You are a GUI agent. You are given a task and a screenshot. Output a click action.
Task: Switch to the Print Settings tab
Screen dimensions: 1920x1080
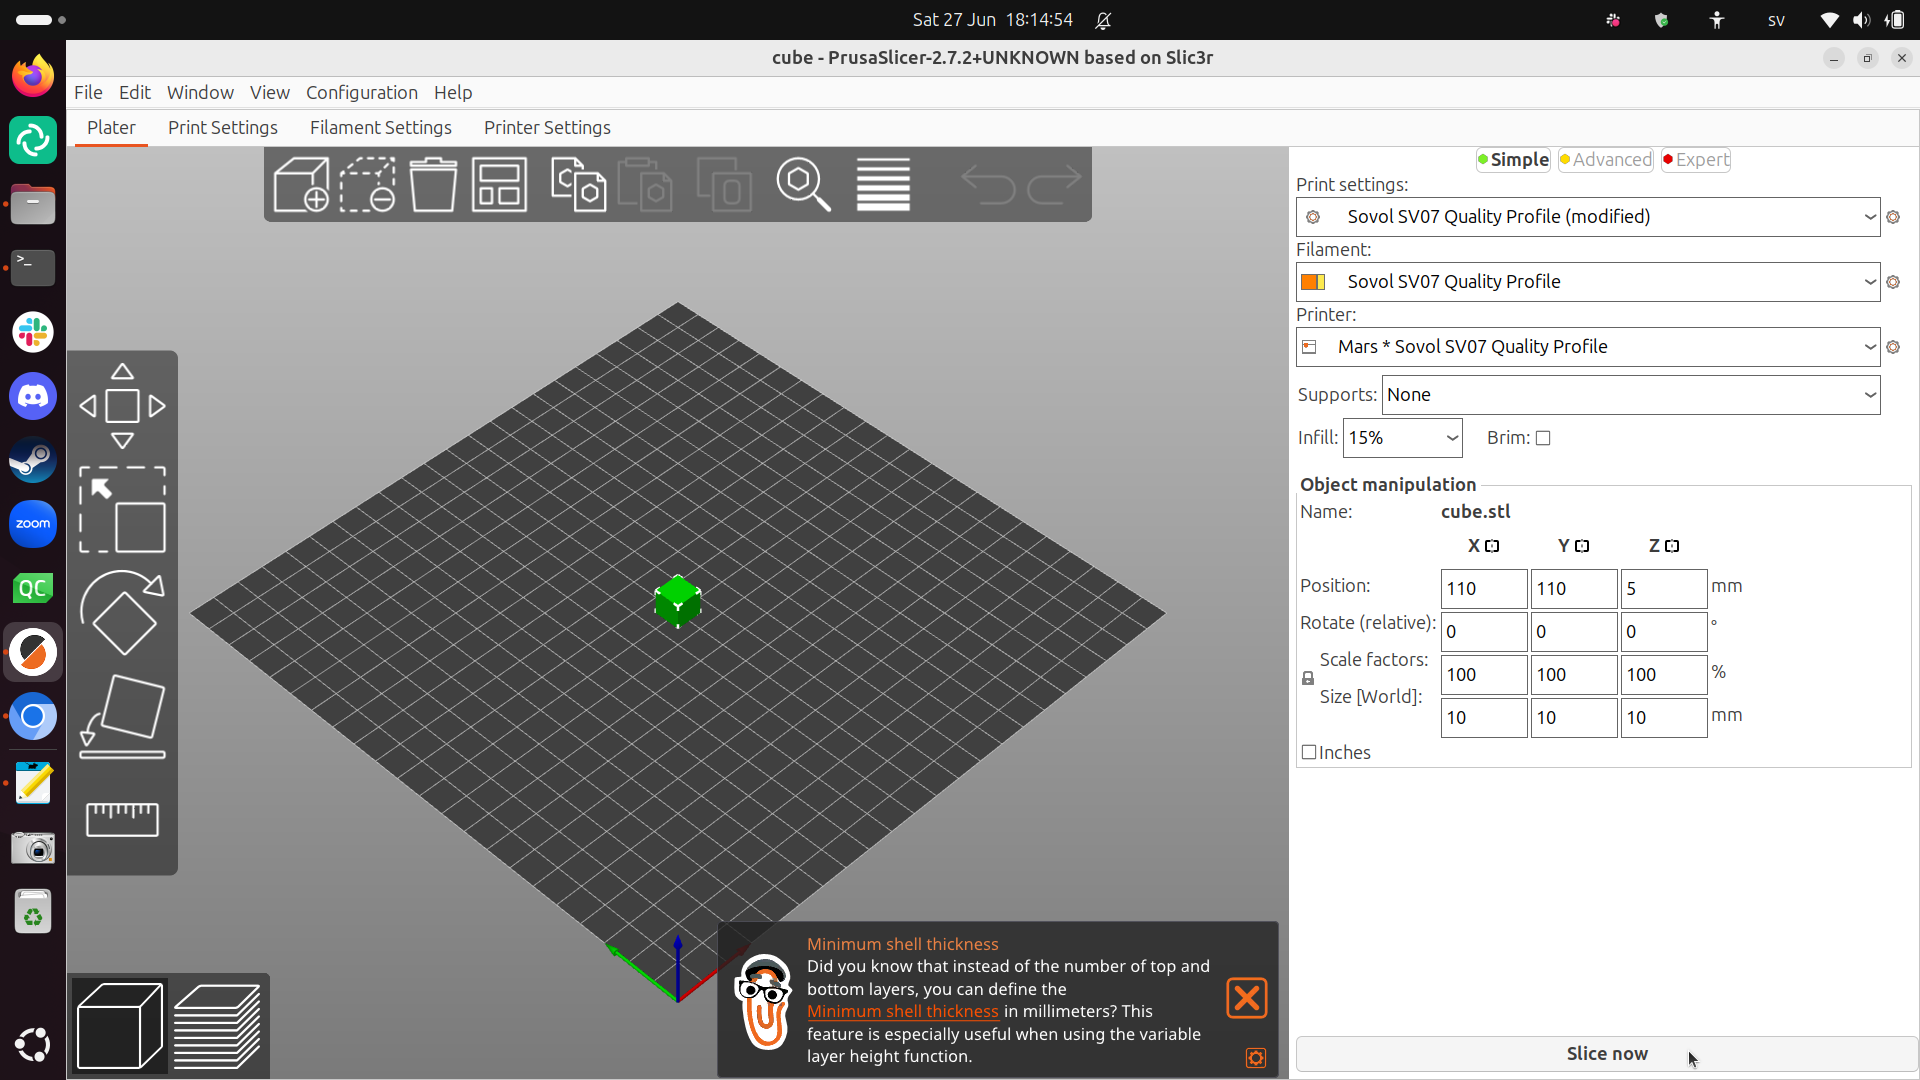tap(223, 128)
